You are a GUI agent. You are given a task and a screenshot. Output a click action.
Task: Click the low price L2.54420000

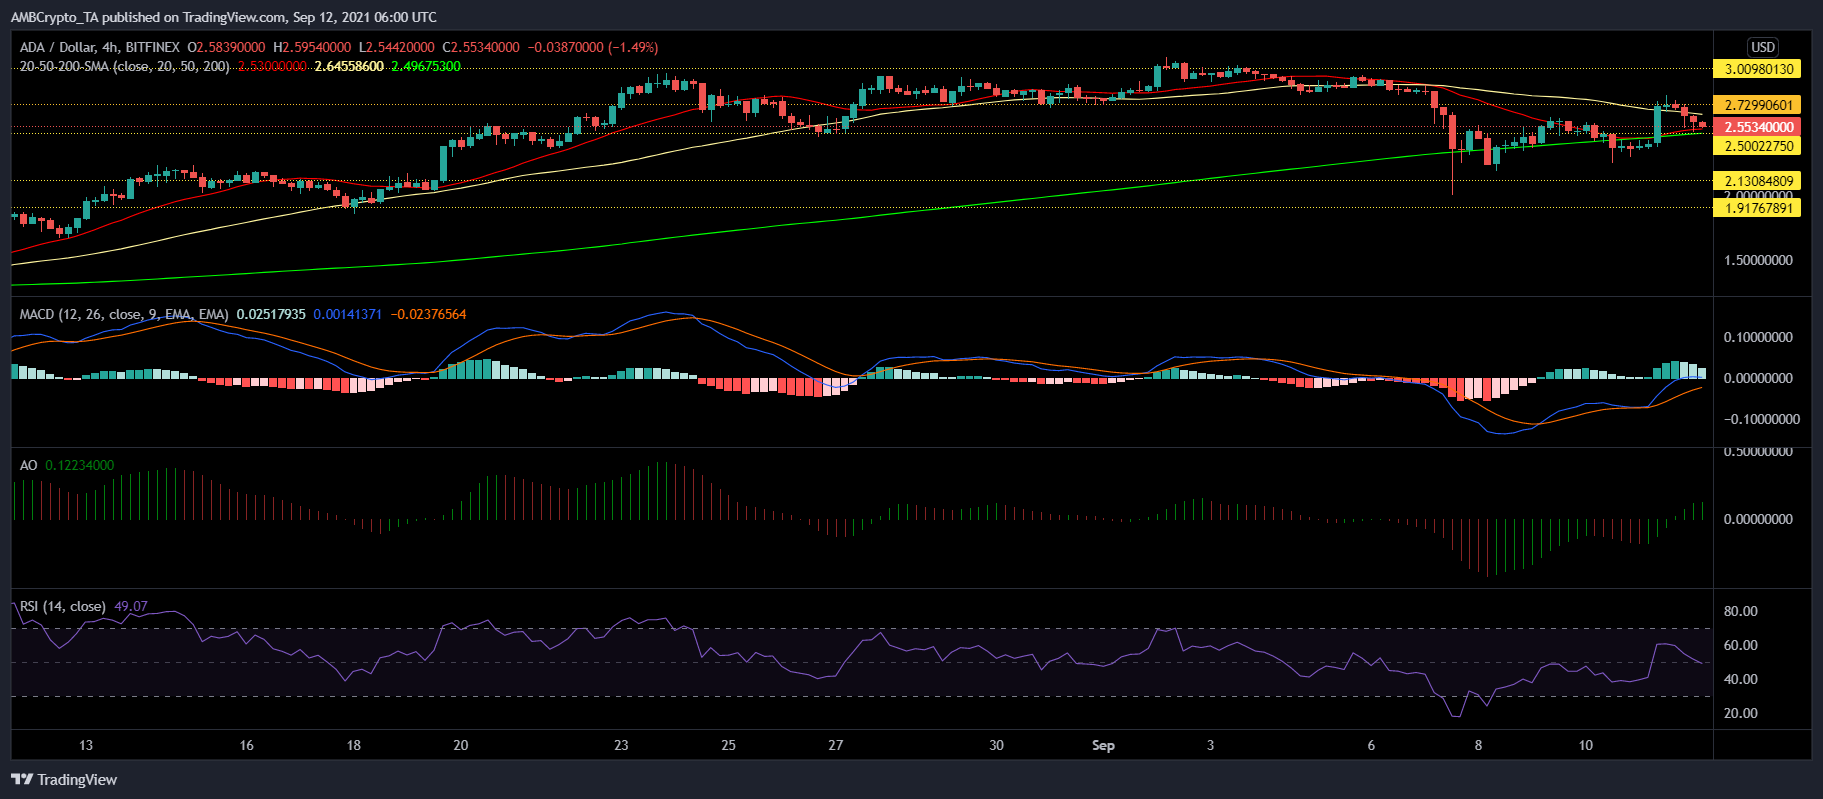tap(397, 47)
